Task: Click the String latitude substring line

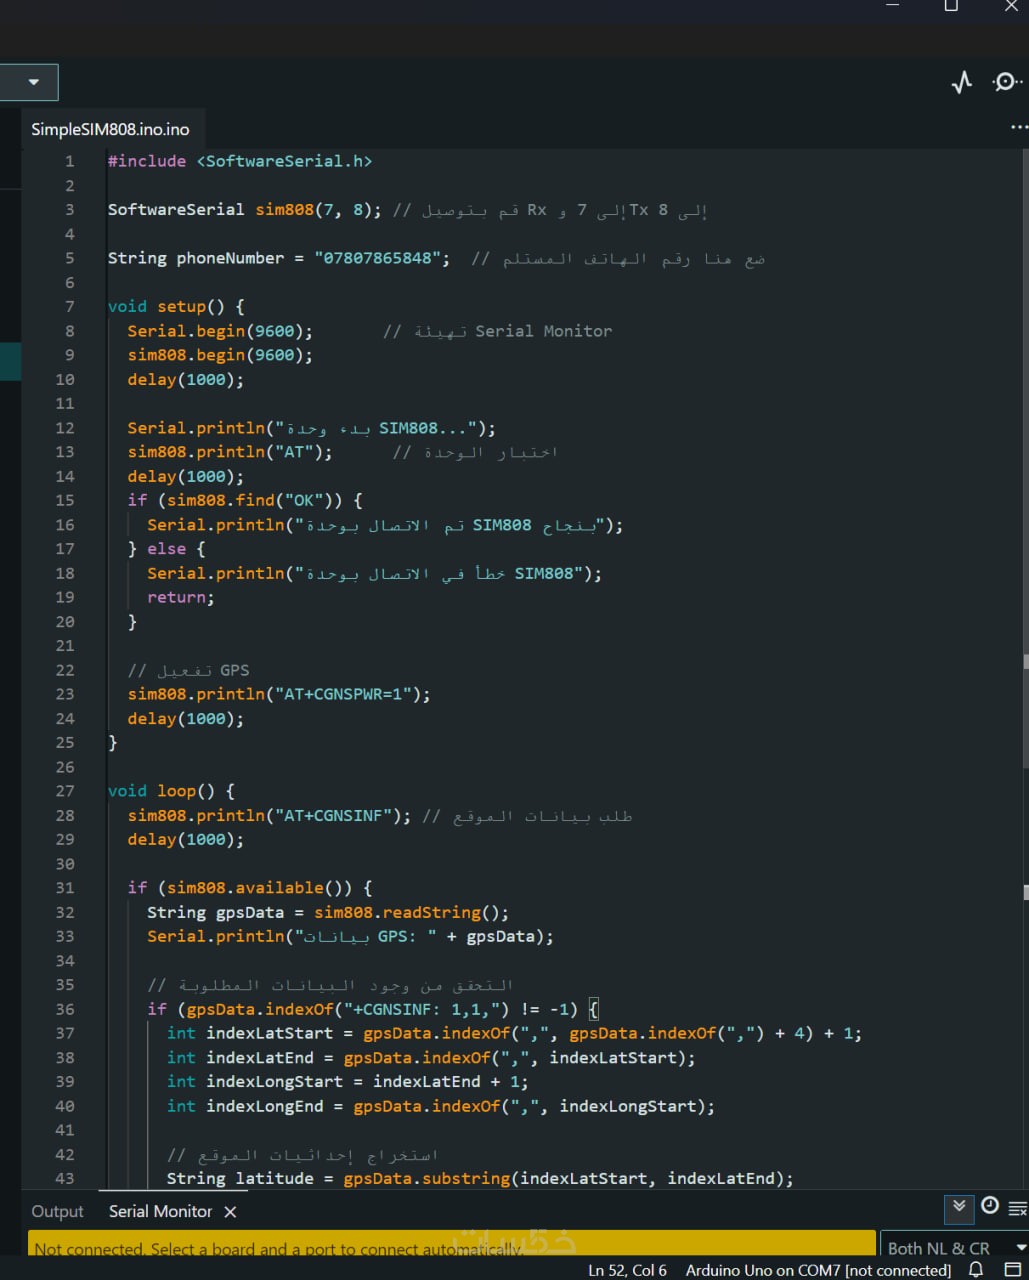Action: pyautogui.click(x=480, y=1178)
